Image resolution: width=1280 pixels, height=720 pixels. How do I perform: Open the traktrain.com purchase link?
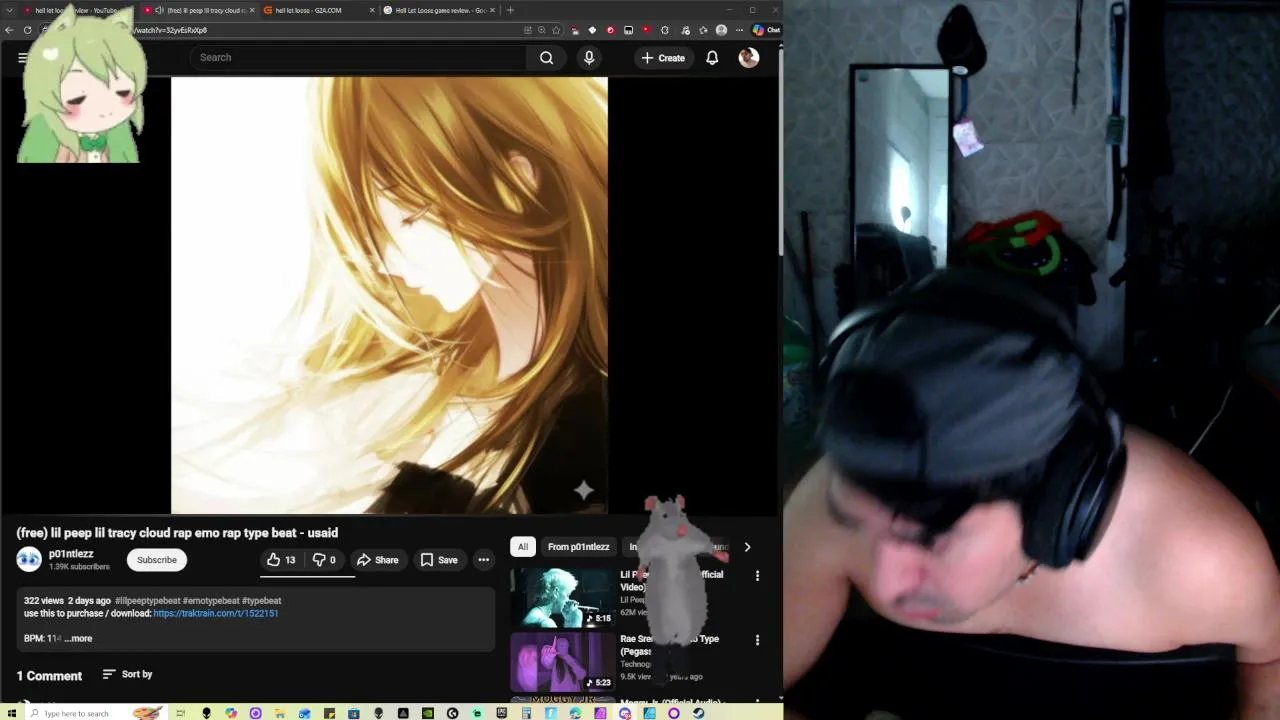coord(216,613)
